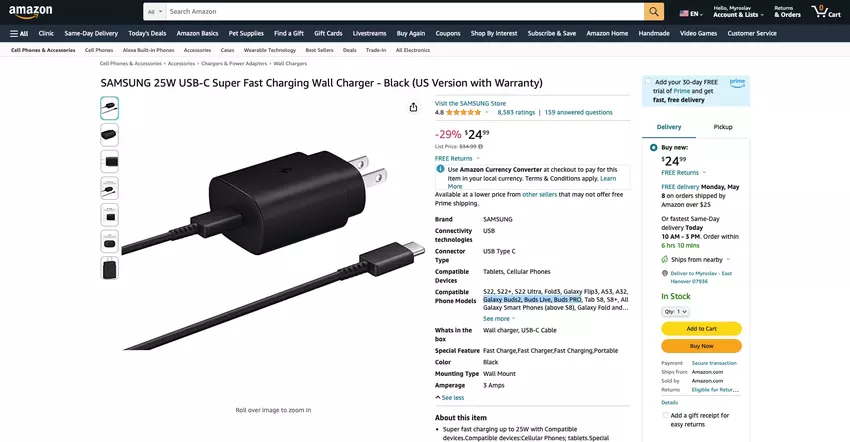Click into the Search Amazon field
Viewport: 850px width, 442px height.
[404, 11]
